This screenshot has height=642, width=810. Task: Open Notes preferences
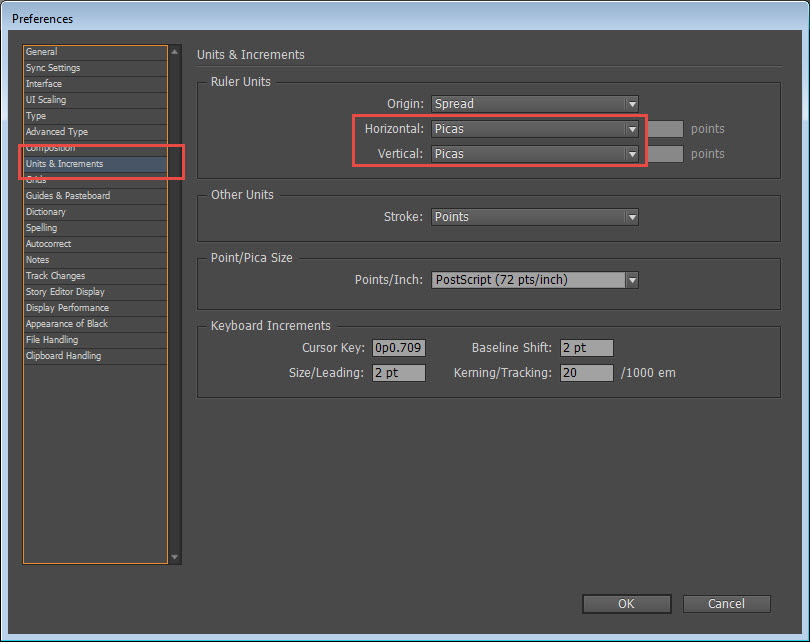click(x=95, y=260)
